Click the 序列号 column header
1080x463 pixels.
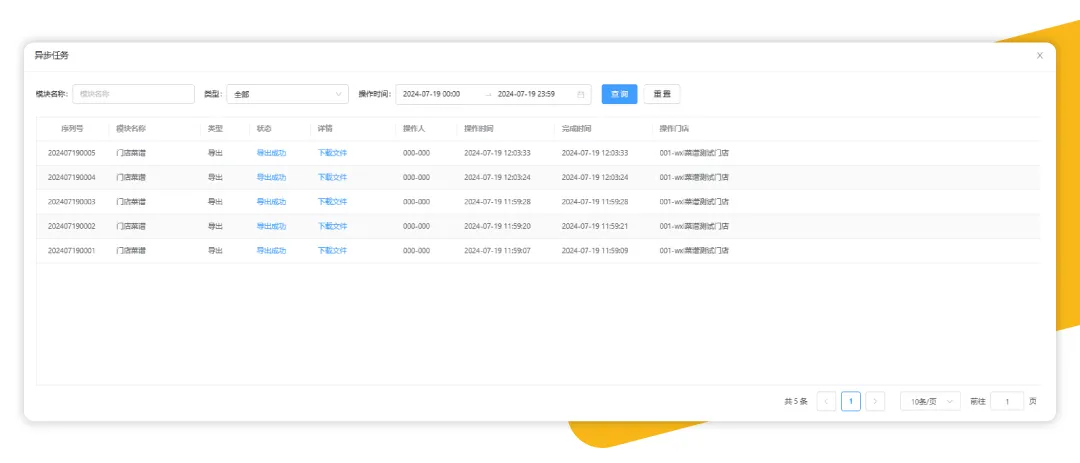72,129
